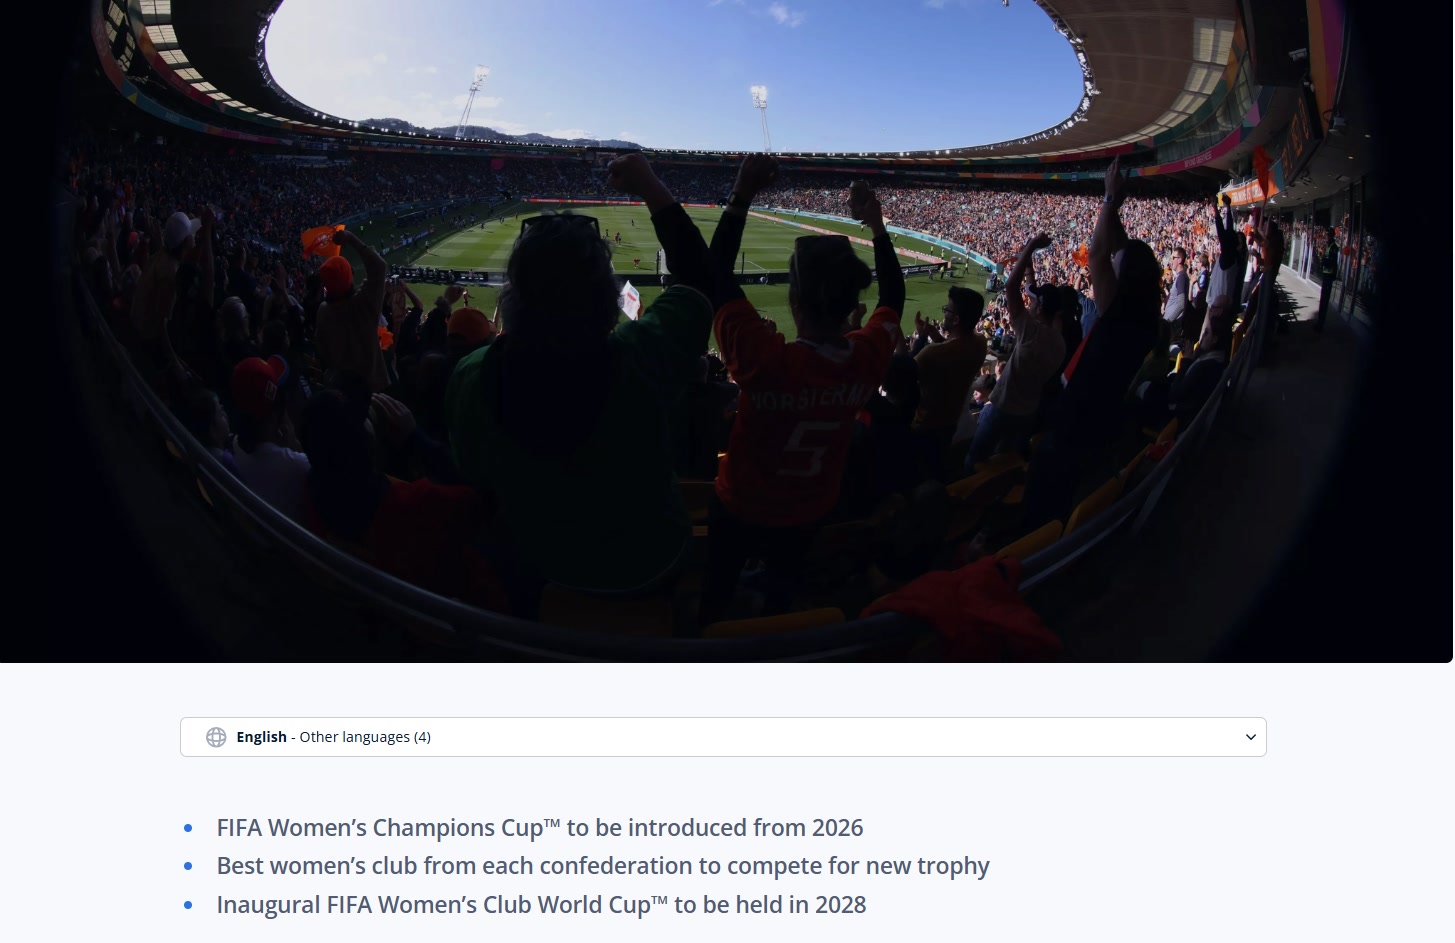
Task: Expand the language dropdown chevron arrow
Action: click(x=1250, y=737)
